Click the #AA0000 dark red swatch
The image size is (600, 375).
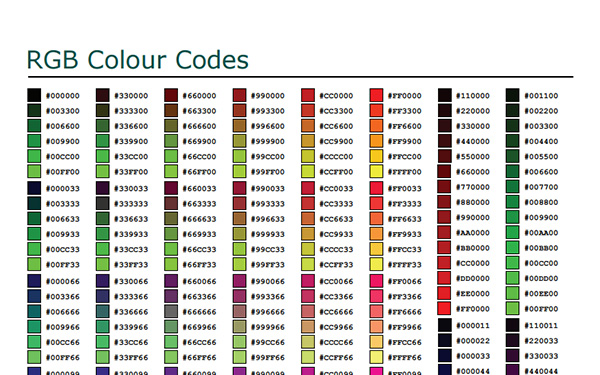click(444, 232)
